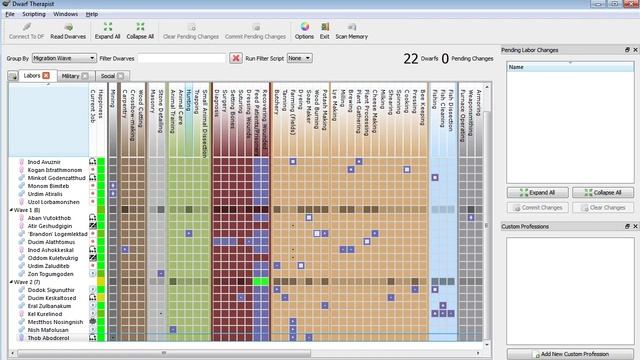The image size is (640, 360).
Task: Click the yellow happiness cell of Ducim Keskaltosed
Action: [101, 298]
